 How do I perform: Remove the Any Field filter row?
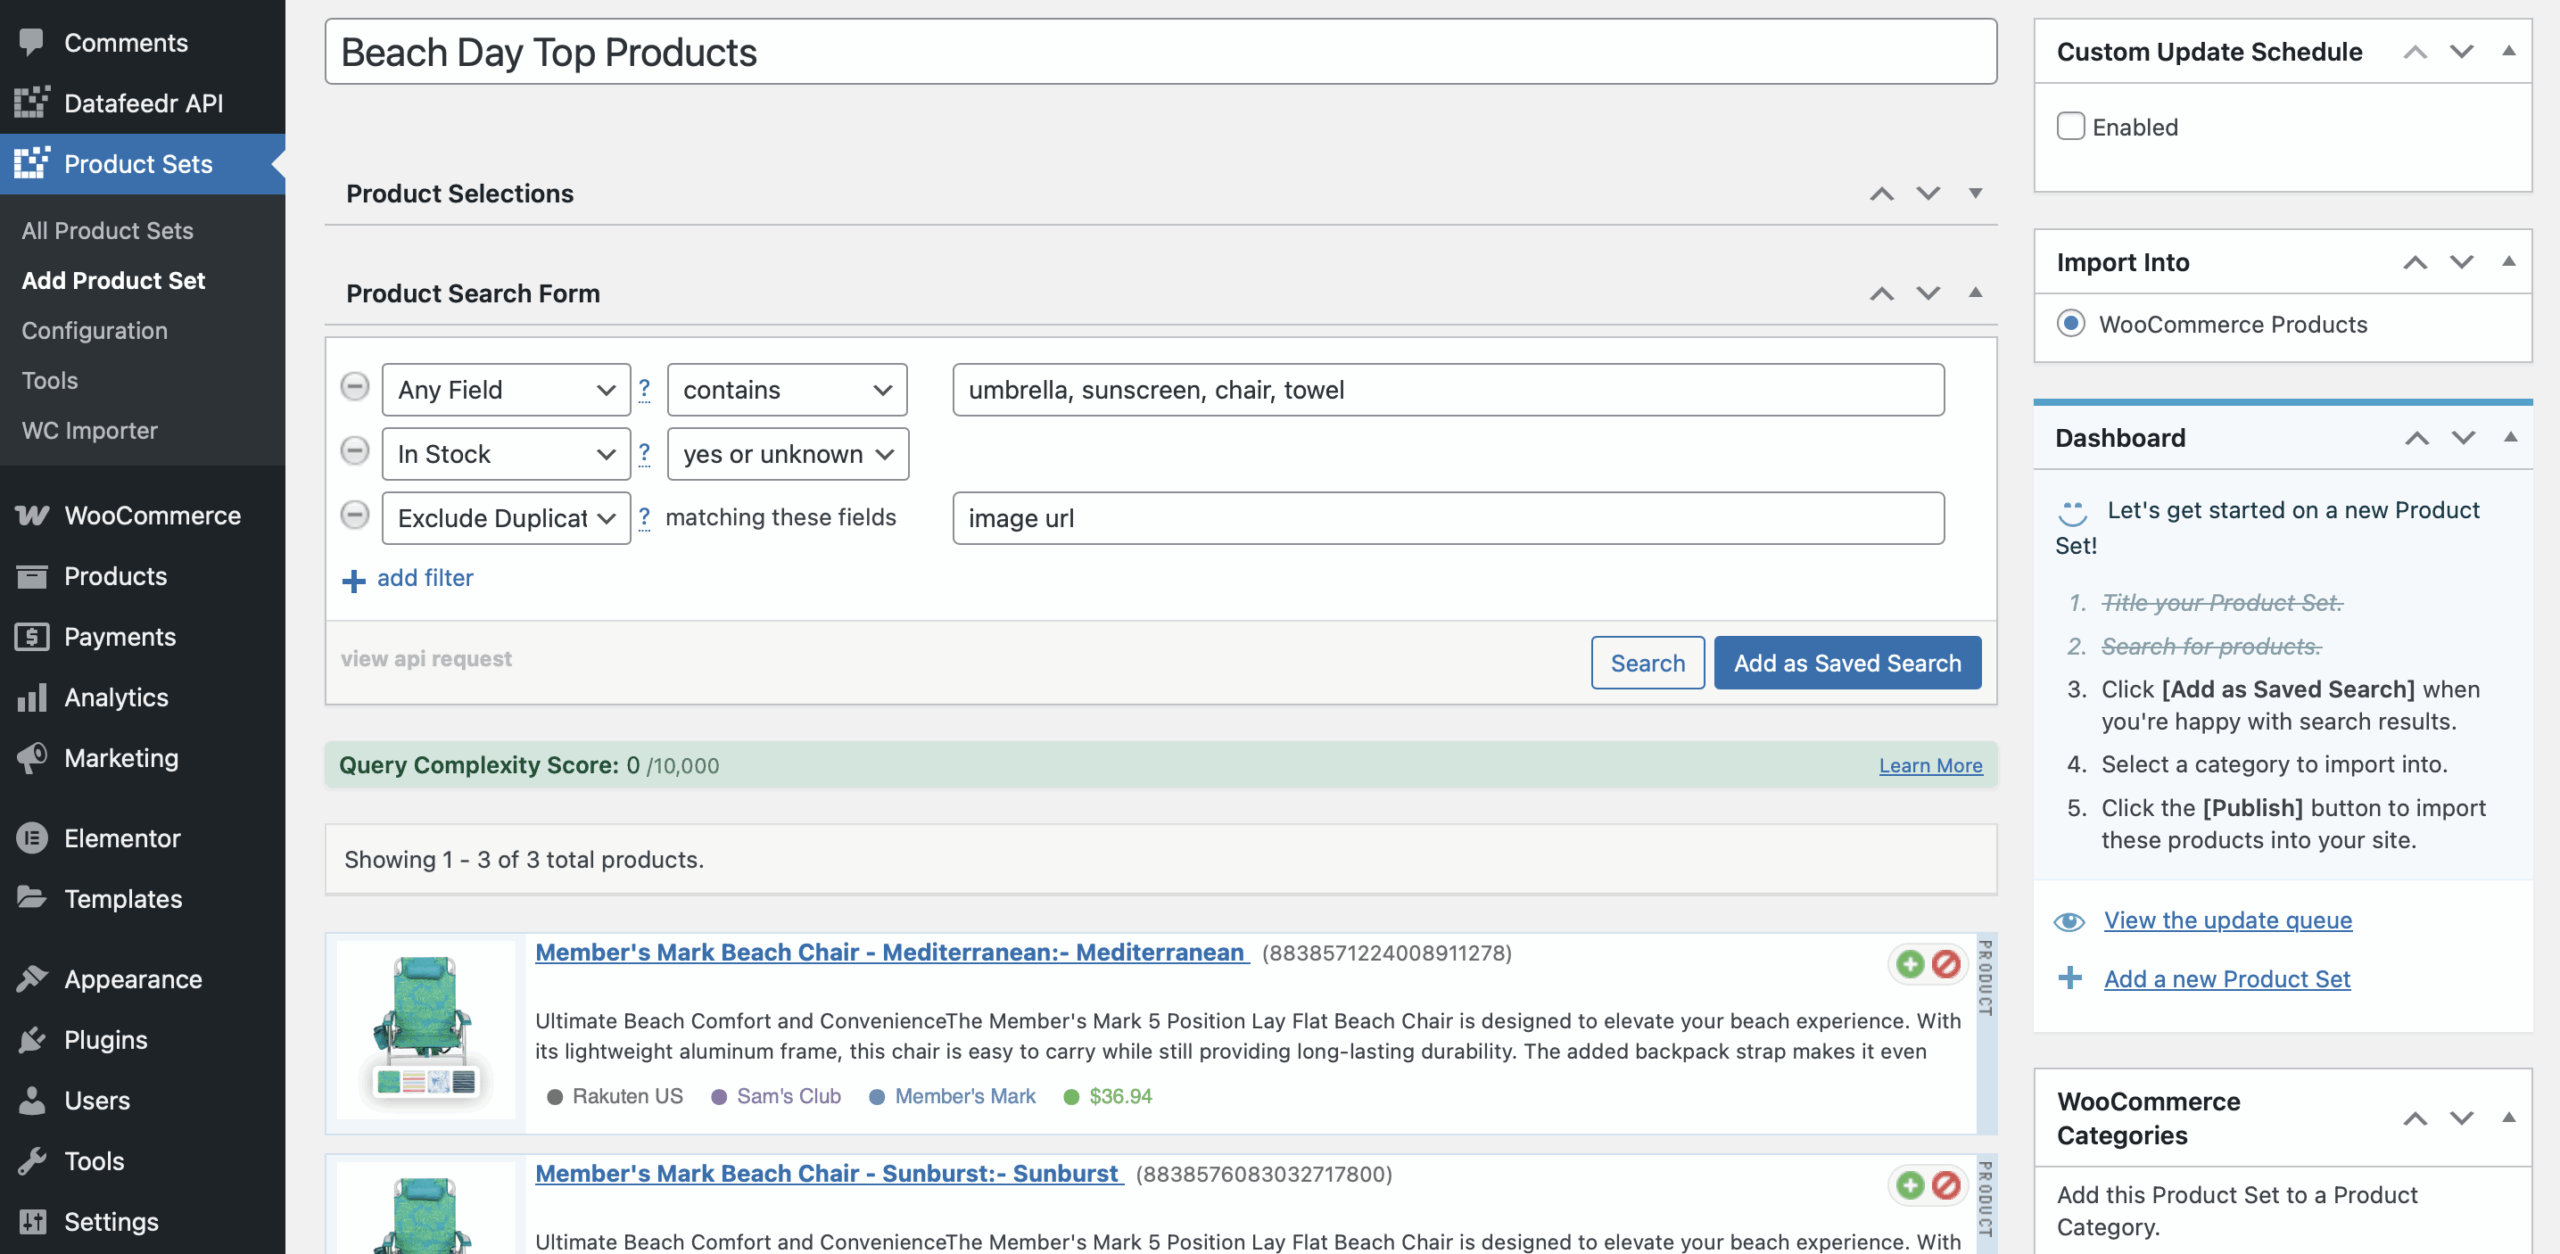tap(355, 387)
